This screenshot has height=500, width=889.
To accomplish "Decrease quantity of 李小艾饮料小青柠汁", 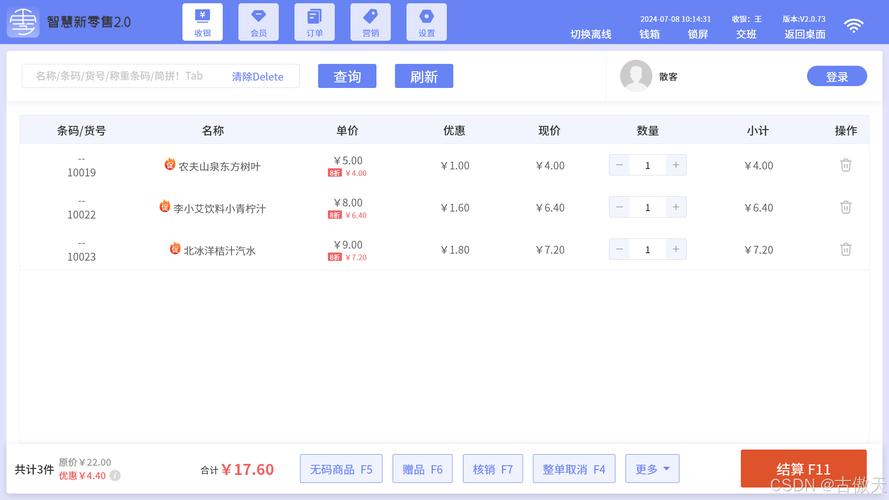I will click(x=619, y=207).
